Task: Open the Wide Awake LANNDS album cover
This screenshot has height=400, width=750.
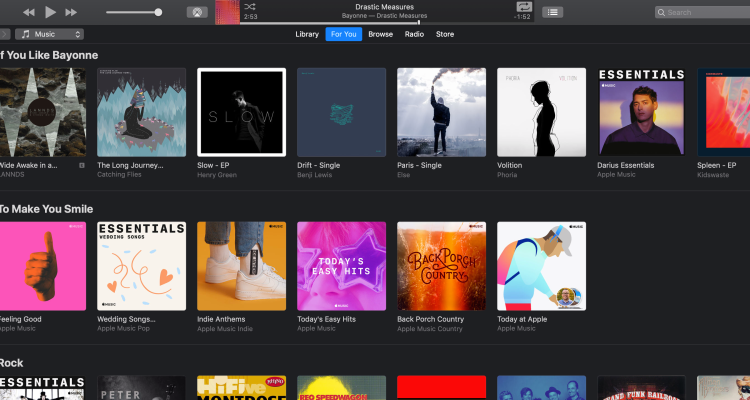Action: 43,112
